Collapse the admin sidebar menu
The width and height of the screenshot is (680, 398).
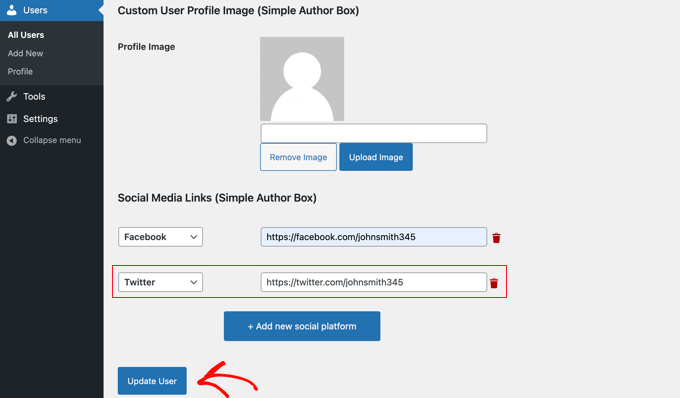(x=52, y=140)
